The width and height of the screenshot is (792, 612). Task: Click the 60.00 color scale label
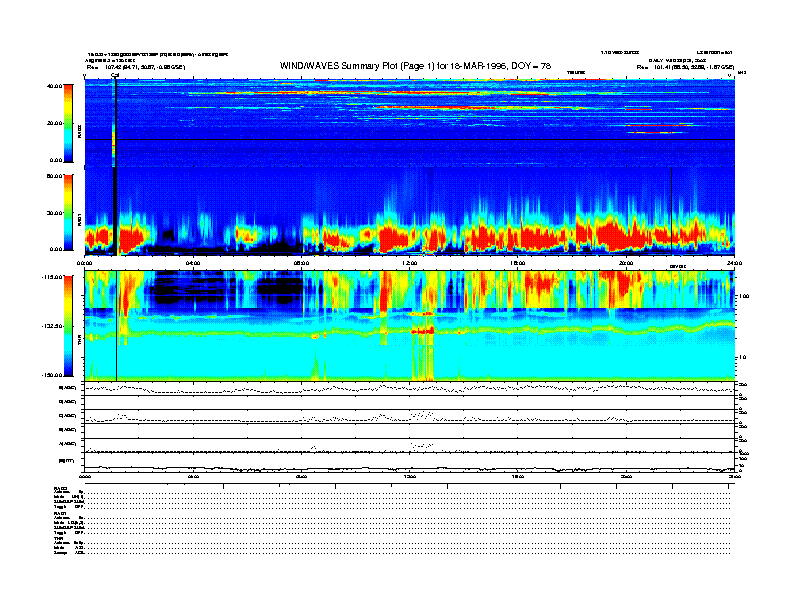54,176
